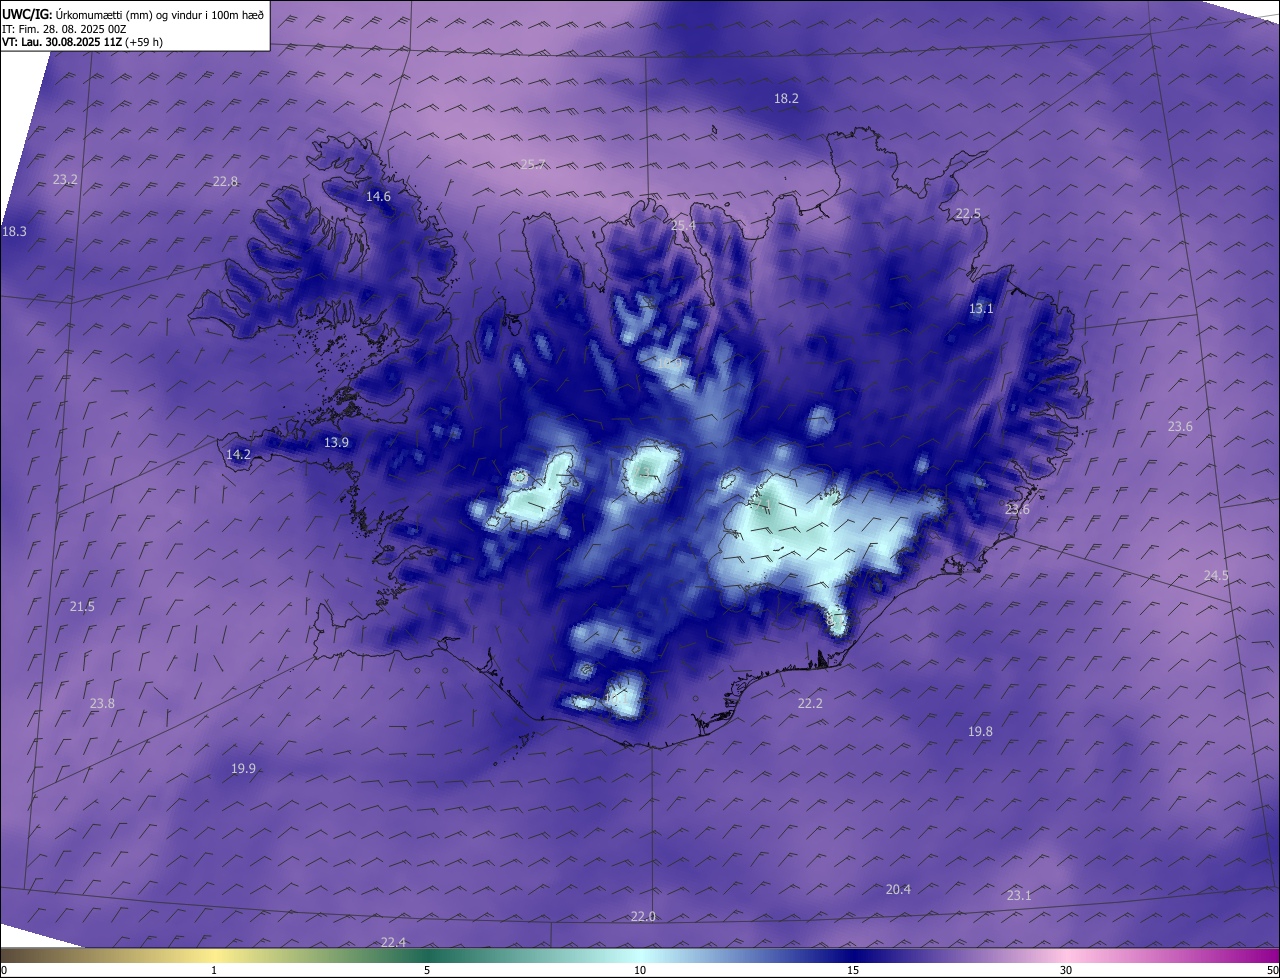Click the 'IT: Fim. 28. 08. 2025 00Z' line
The image size is (1280, 978).
click(x=63, y=29)
